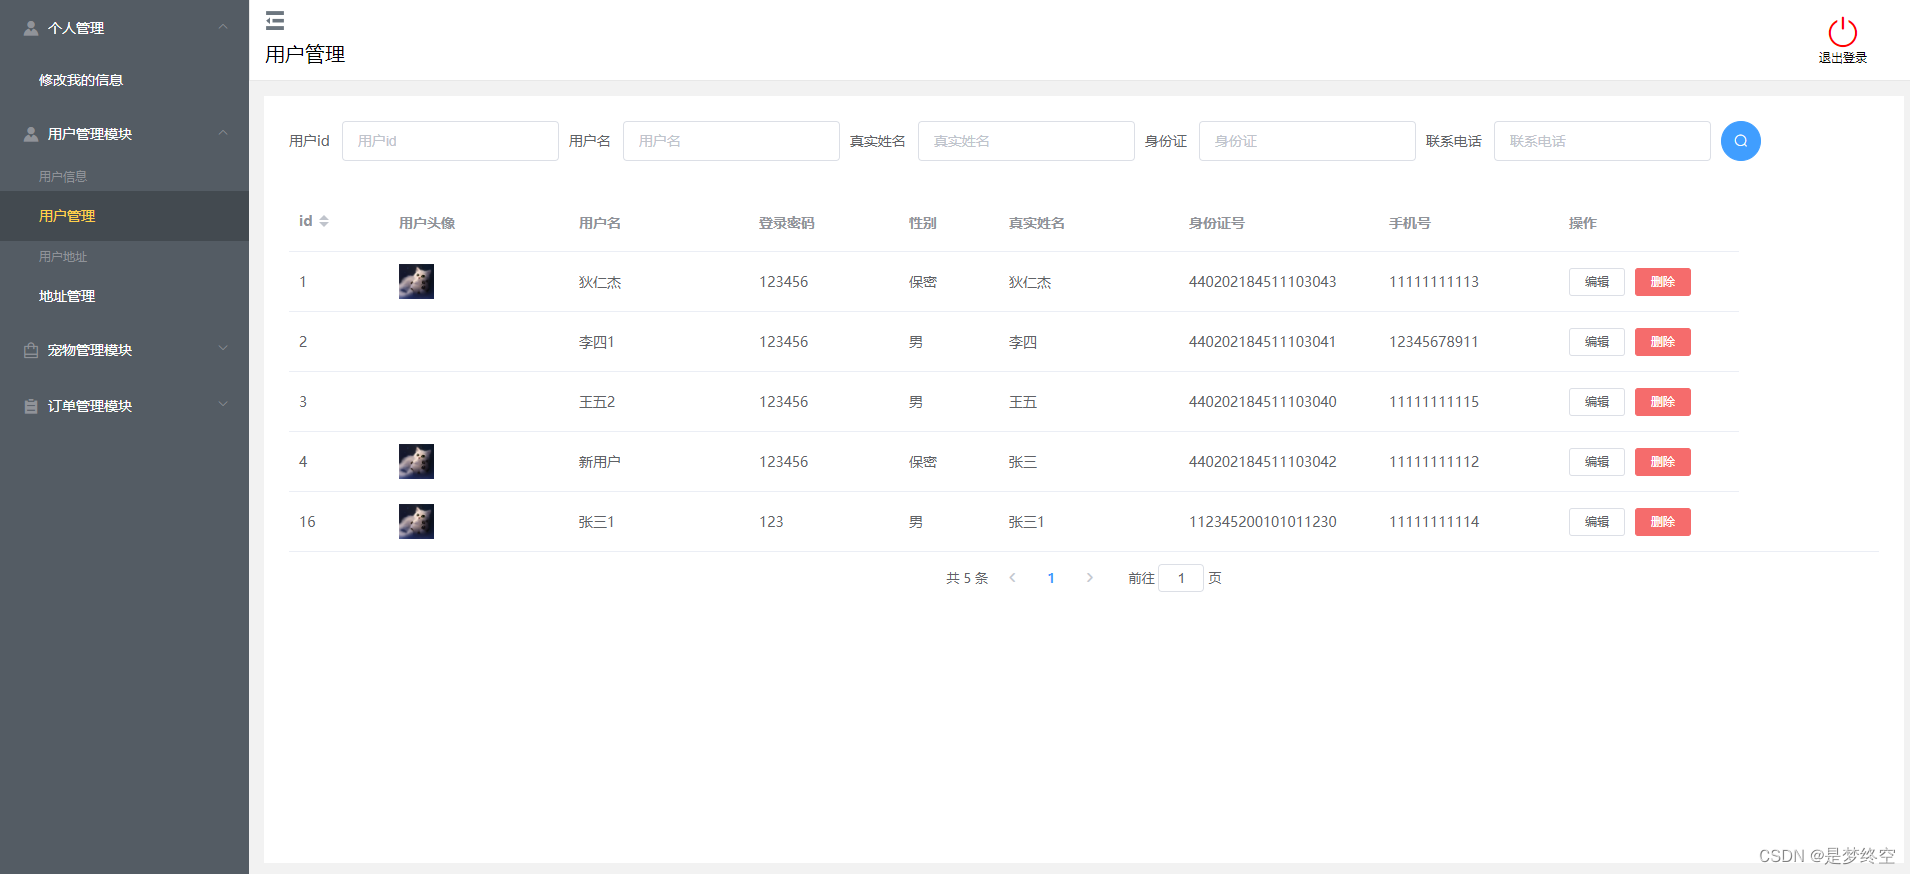Click 共 5 条 total count text

pyautogui.click(x=967, y=578)
